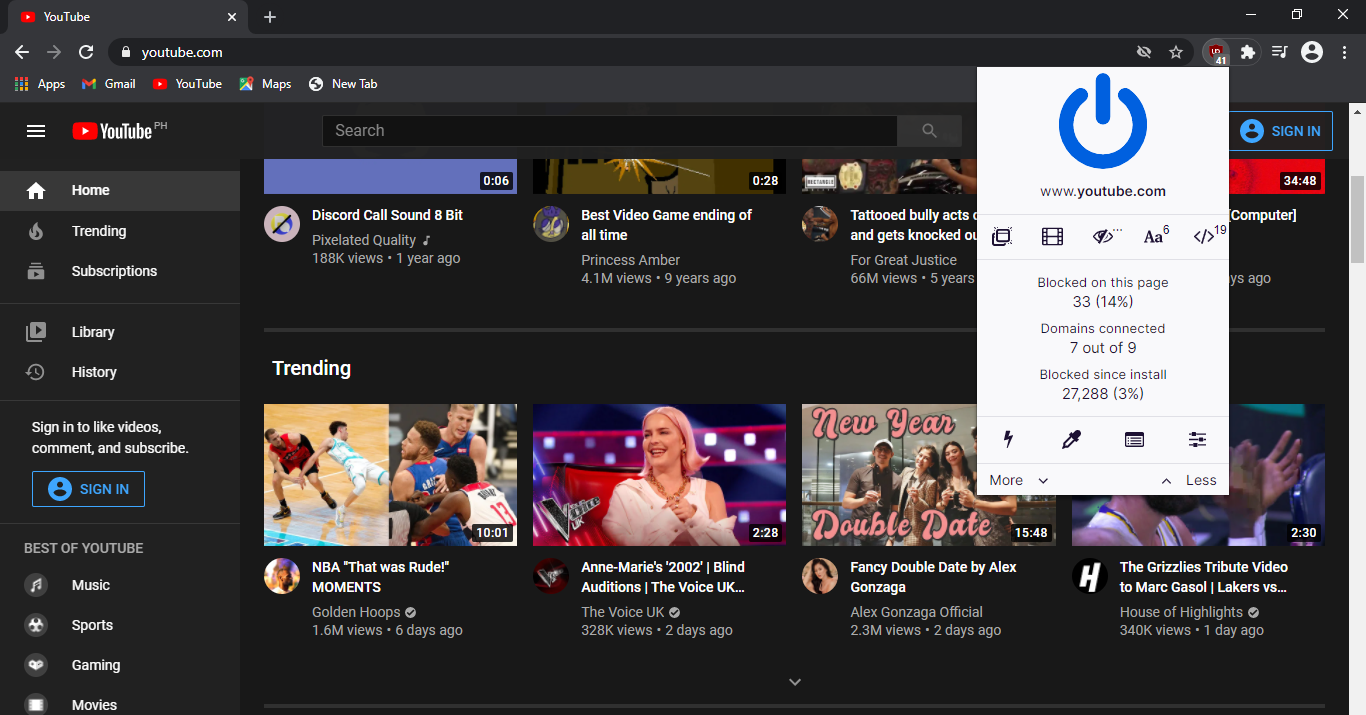
Task: Expand the More section in uBlock popup
Action: 1018,480
